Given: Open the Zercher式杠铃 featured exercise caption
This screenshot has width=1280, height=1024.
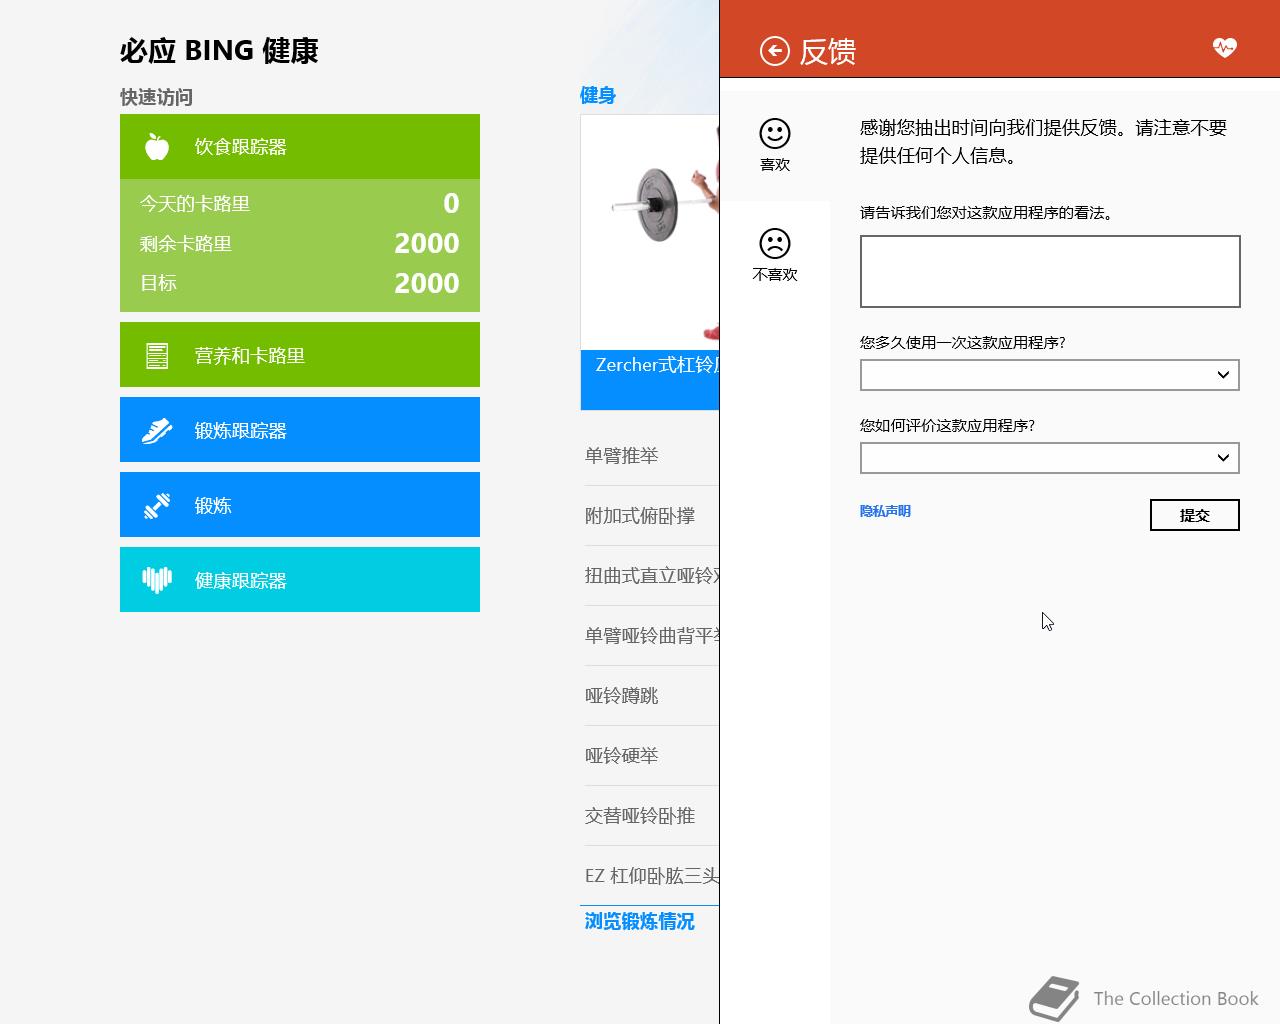Looking at the screenshot, I should point(650,380).
